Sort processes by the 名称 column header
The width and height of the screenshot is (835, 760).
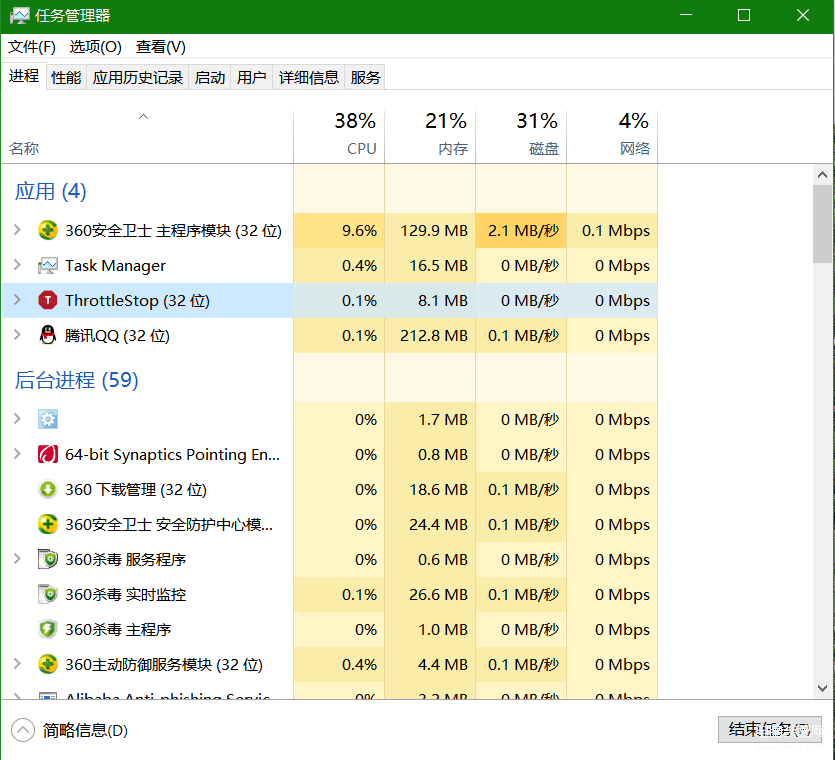[147, 136]
